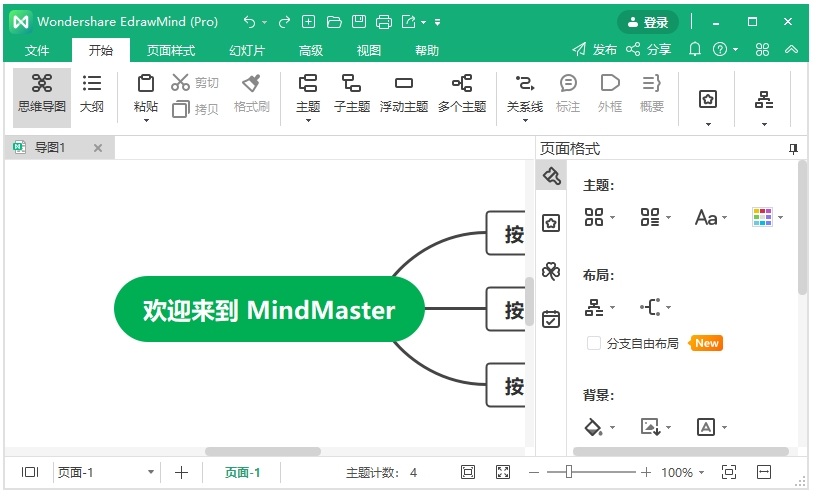Collapse the ribbon with chevron up
814x493 pixels.
[x=791, y=49]
